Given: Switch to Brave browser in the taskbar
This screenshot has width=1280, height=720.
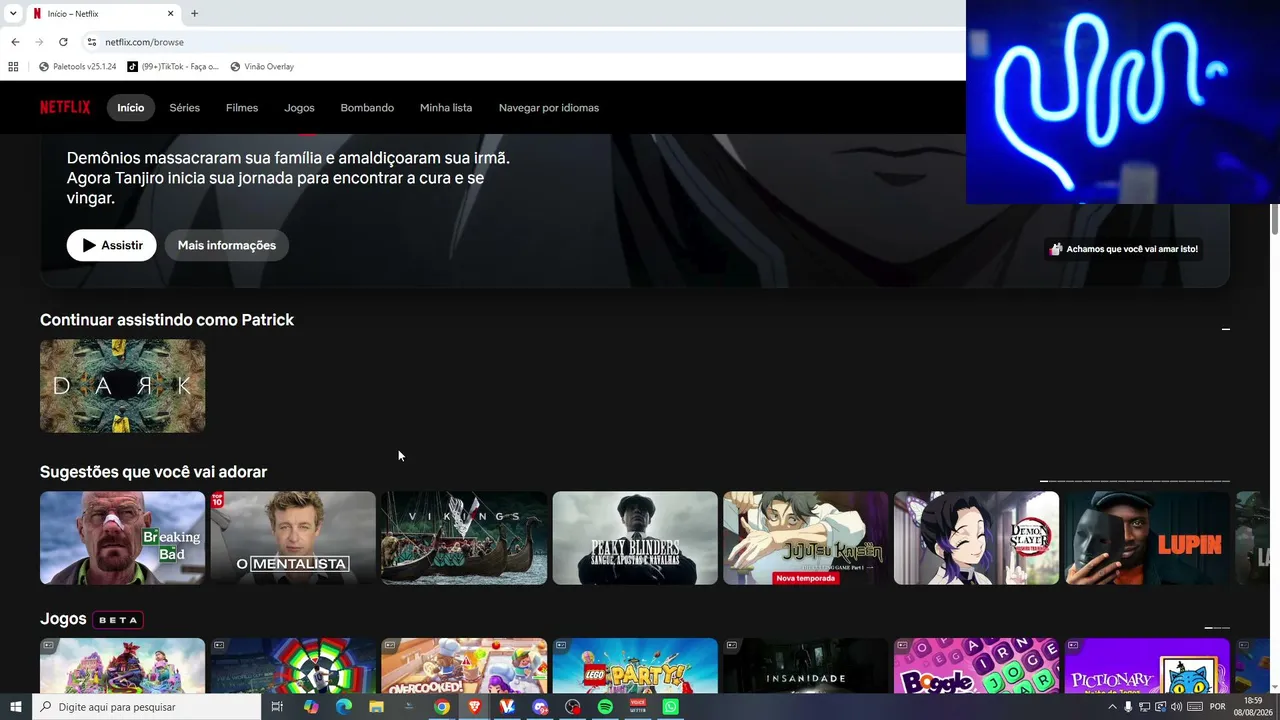Looking at the screenshot, I should coord(474,707).
